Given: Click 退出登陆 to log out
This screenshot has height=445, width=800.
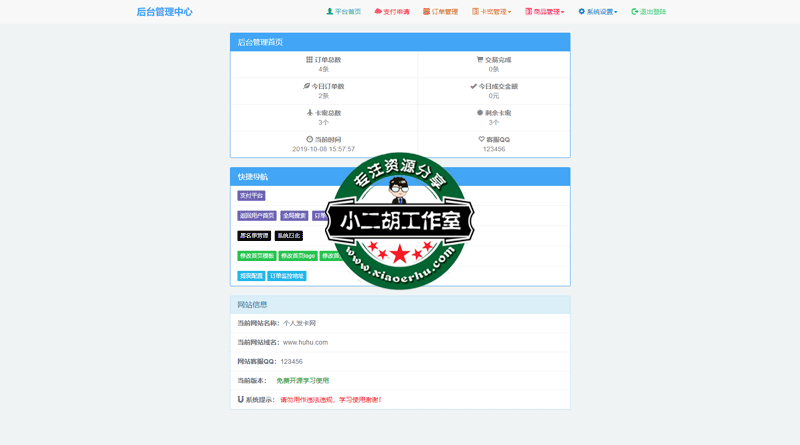Looking at the screenshot, I should tap(648, 12).
